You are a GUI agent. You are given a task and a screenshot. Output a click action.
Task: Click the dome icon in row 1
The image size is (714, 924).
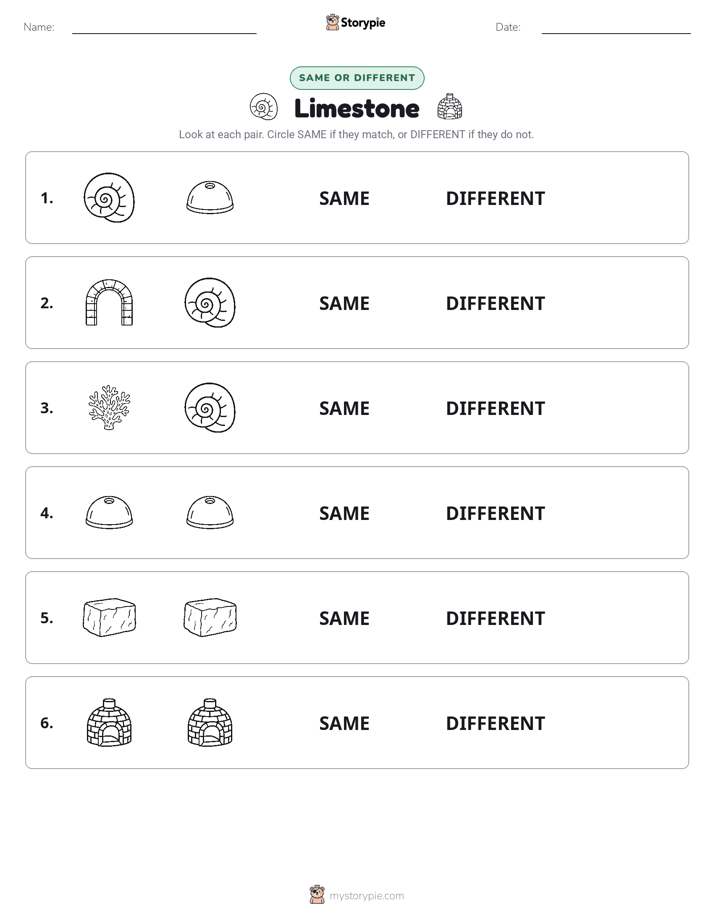pos(210,197)
